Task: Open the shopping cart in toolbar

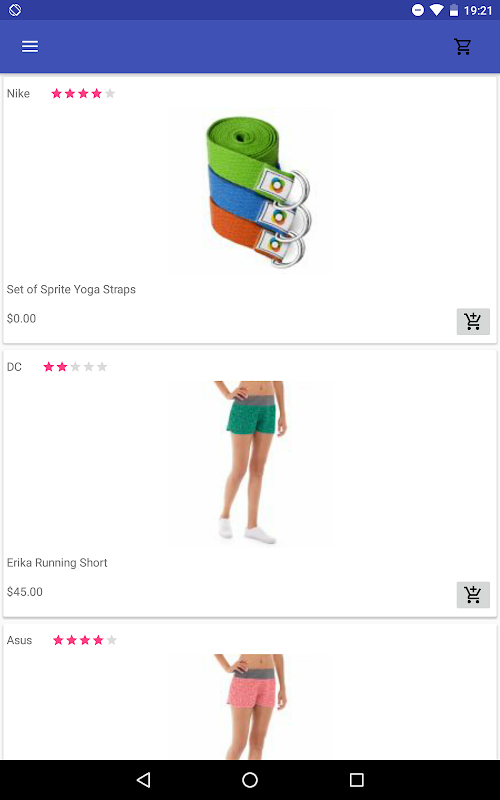Action: tap(463, 46)
